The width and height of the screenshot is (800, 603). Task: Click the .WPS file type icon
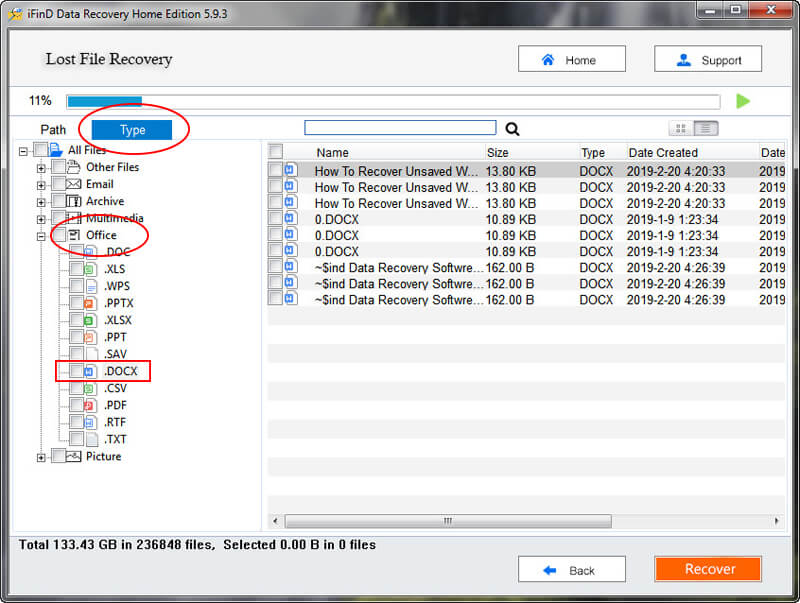pyautogui.click(x=91, y=286)
